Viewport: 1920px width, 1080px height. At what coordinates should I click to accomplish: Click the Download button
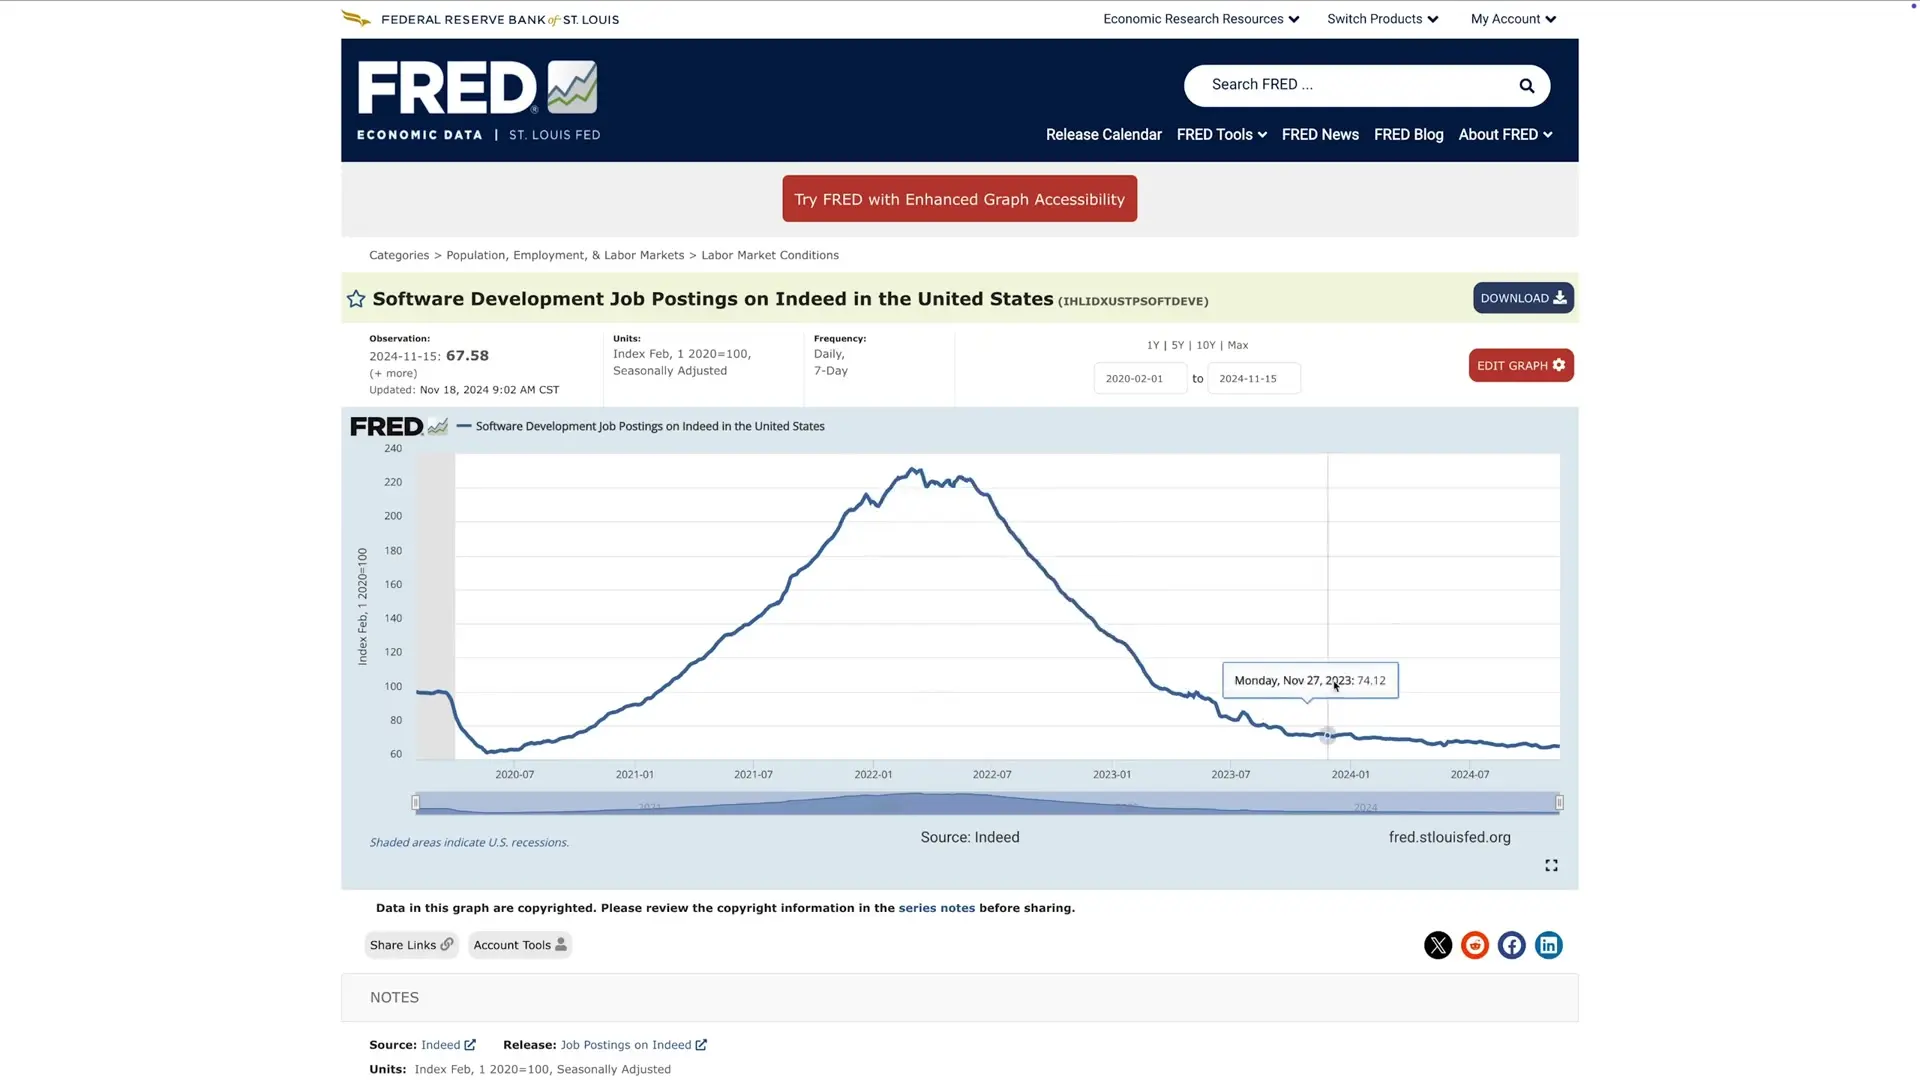[1523, 298]
